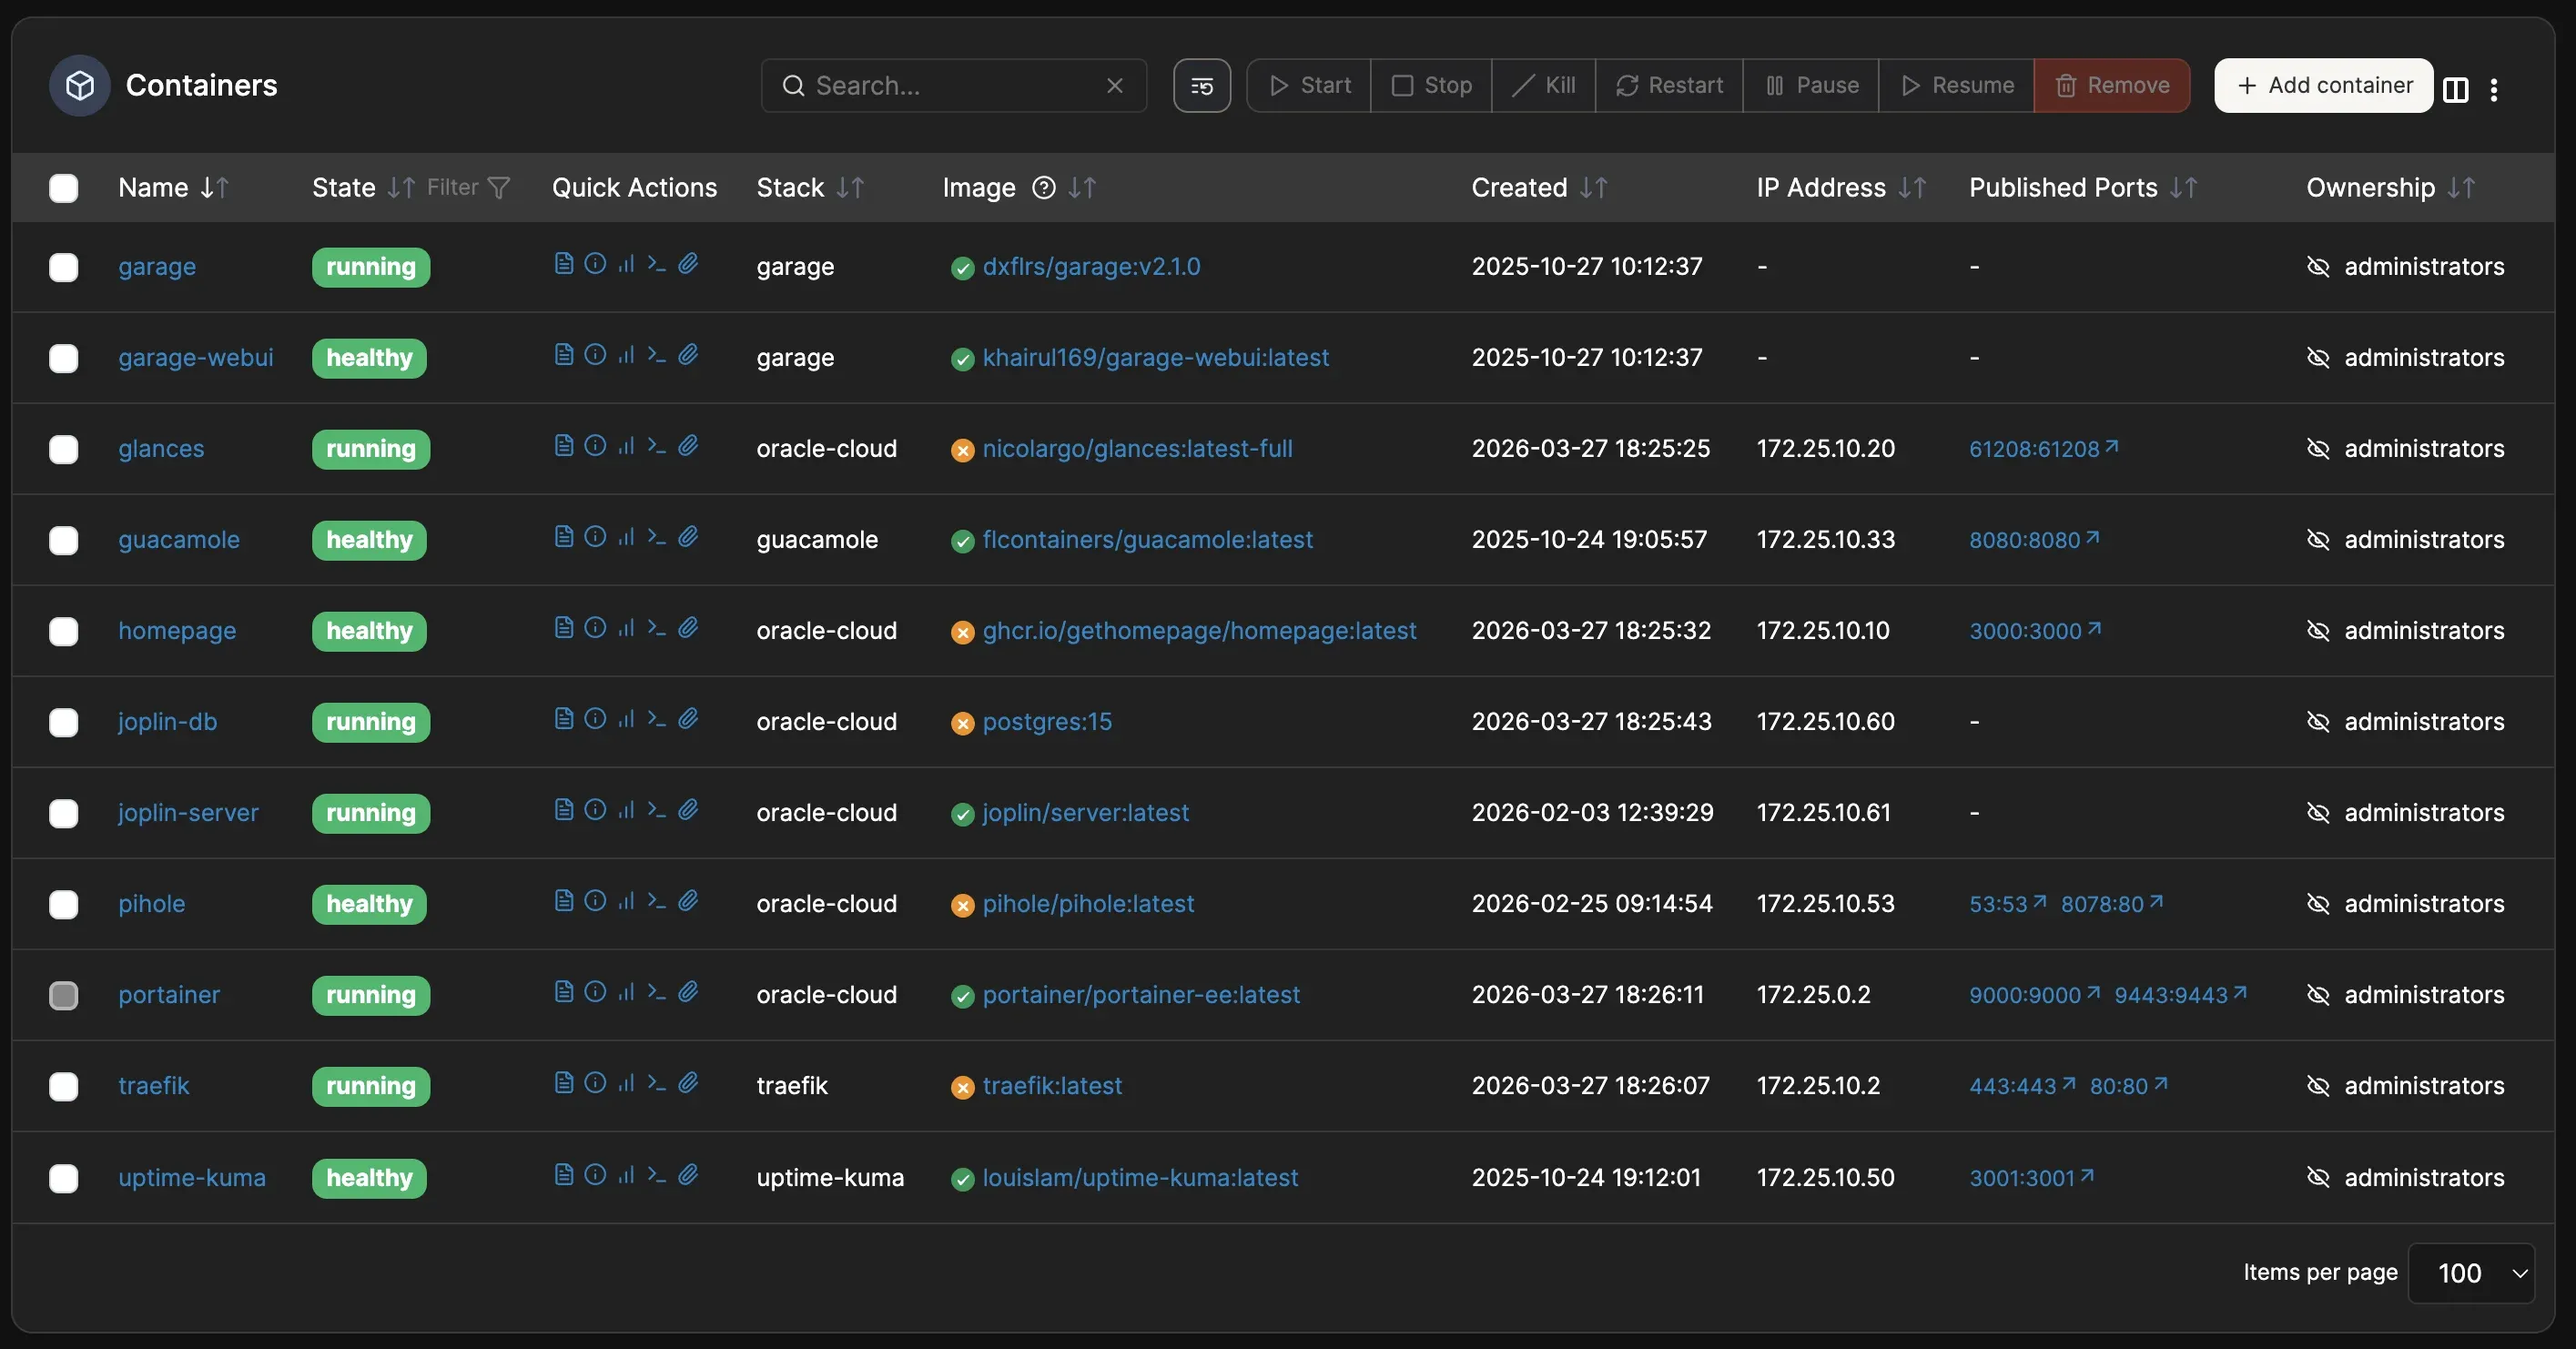Open the three-dot more options menu
This screenshot has width=2576, height=1349.
(x=2494, y=89)
